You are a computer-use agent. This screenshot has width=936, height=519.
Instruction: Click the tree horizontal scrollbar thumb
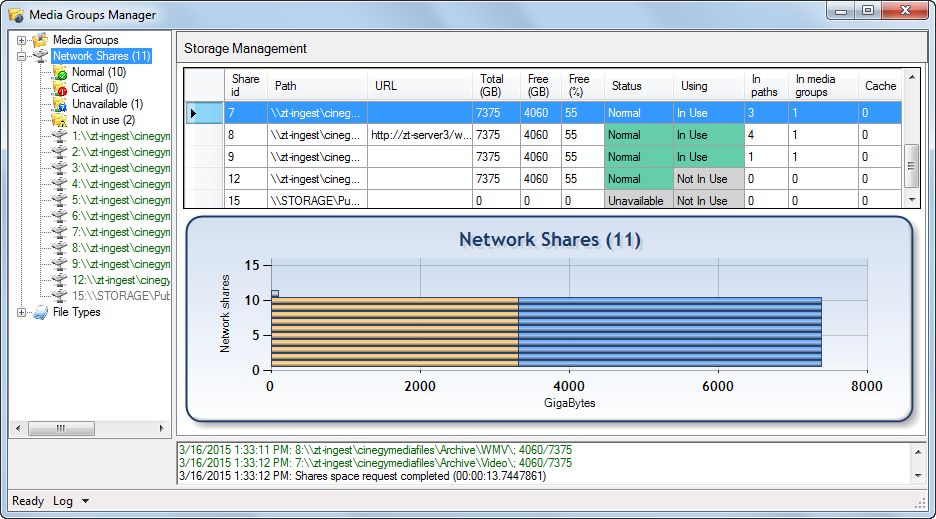tap(61, 428)
